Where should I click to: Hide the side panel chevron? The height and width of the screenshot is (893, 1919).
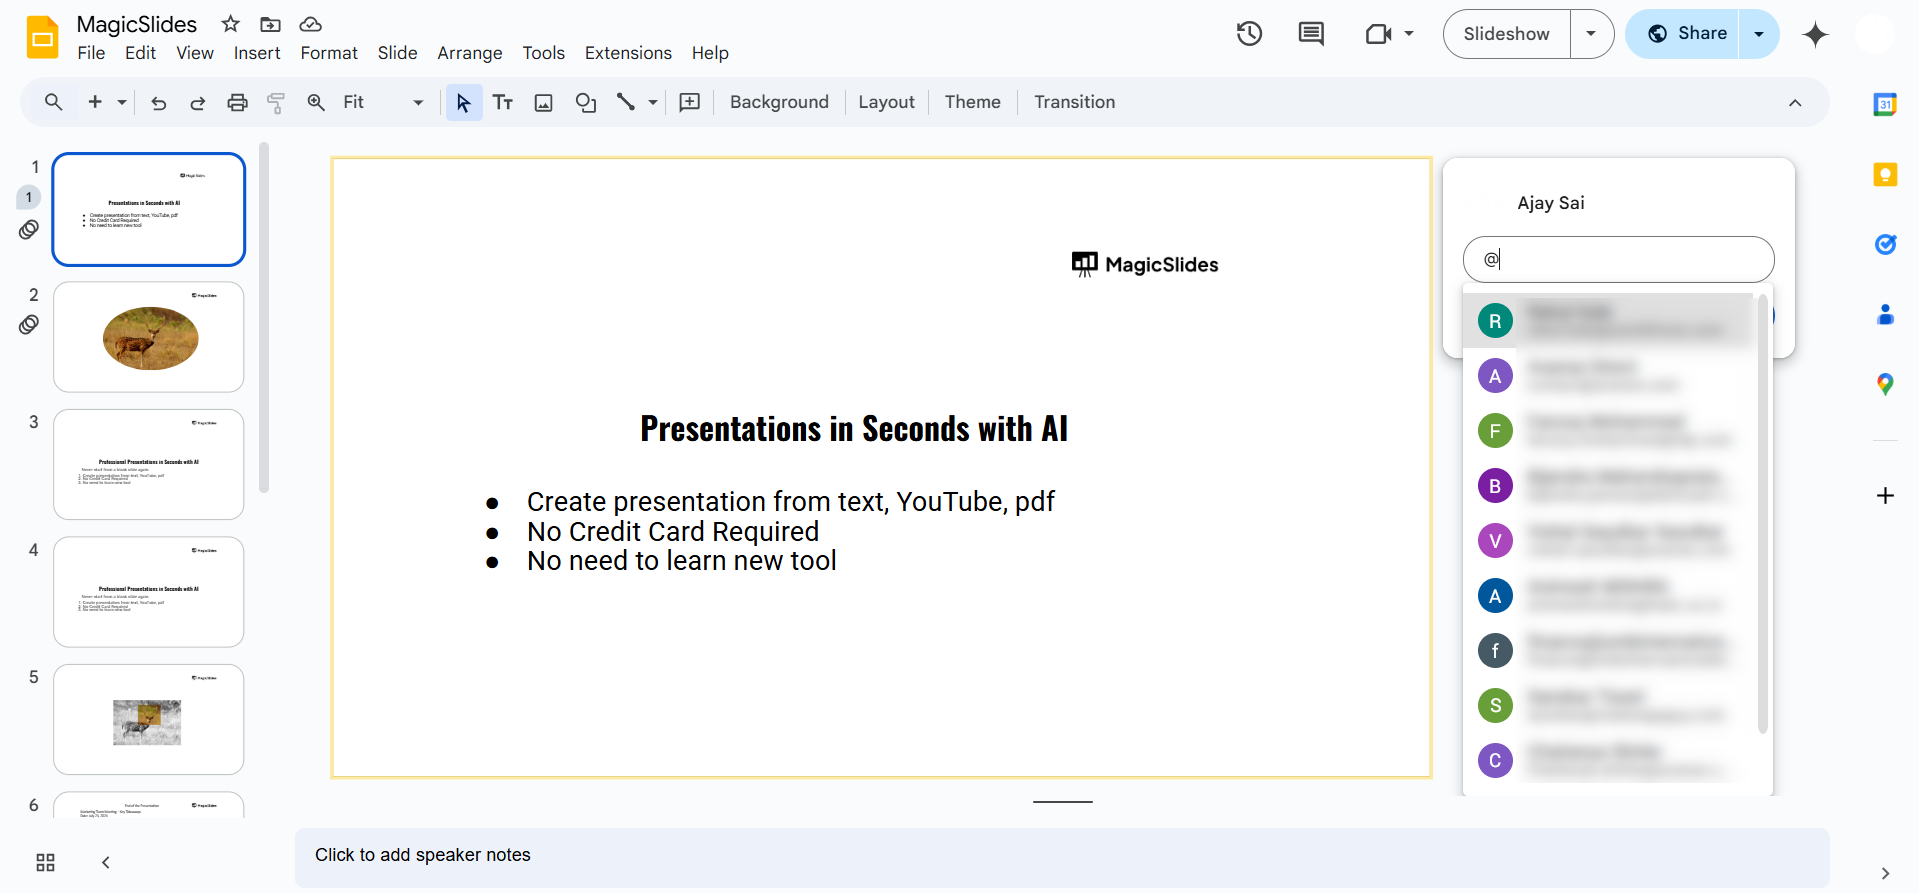[x=1885, y=873]
